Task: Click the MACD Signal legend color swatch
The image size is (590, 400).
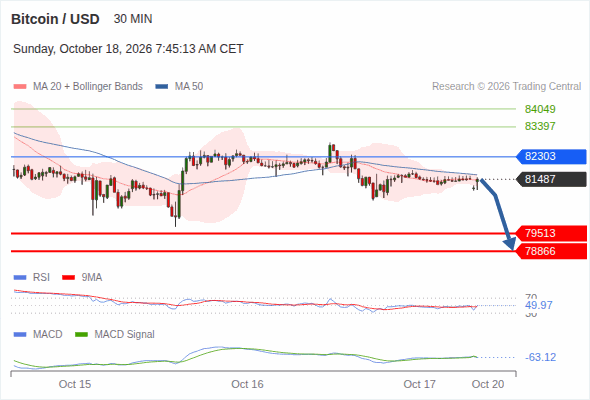Action: (81, 335)
